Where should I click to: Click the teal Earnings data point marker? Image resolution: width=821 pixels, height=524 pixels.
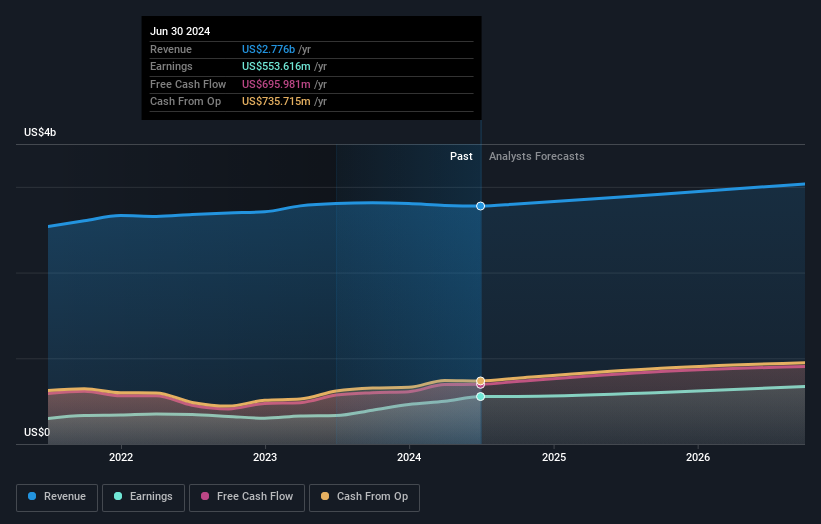[x=480, y=397]
